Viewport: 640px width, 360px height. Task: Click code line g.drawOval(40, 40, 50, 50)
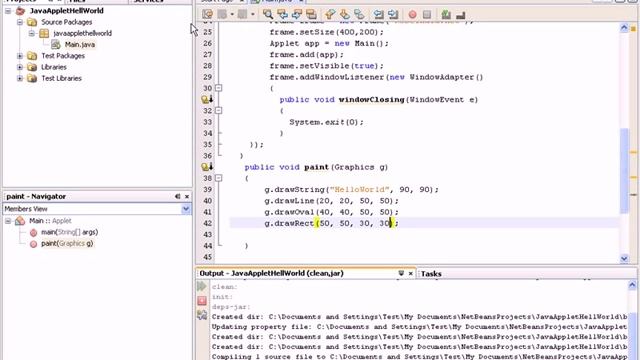(x=331, y=212)
